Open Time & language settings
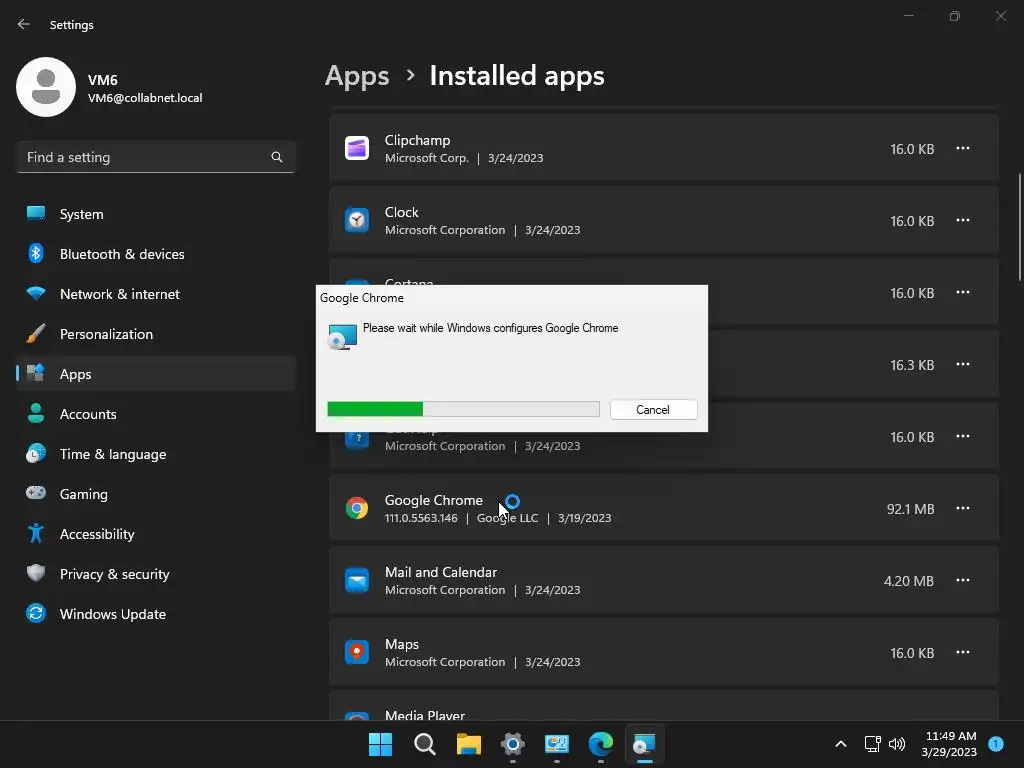 (x=155, y=454)
